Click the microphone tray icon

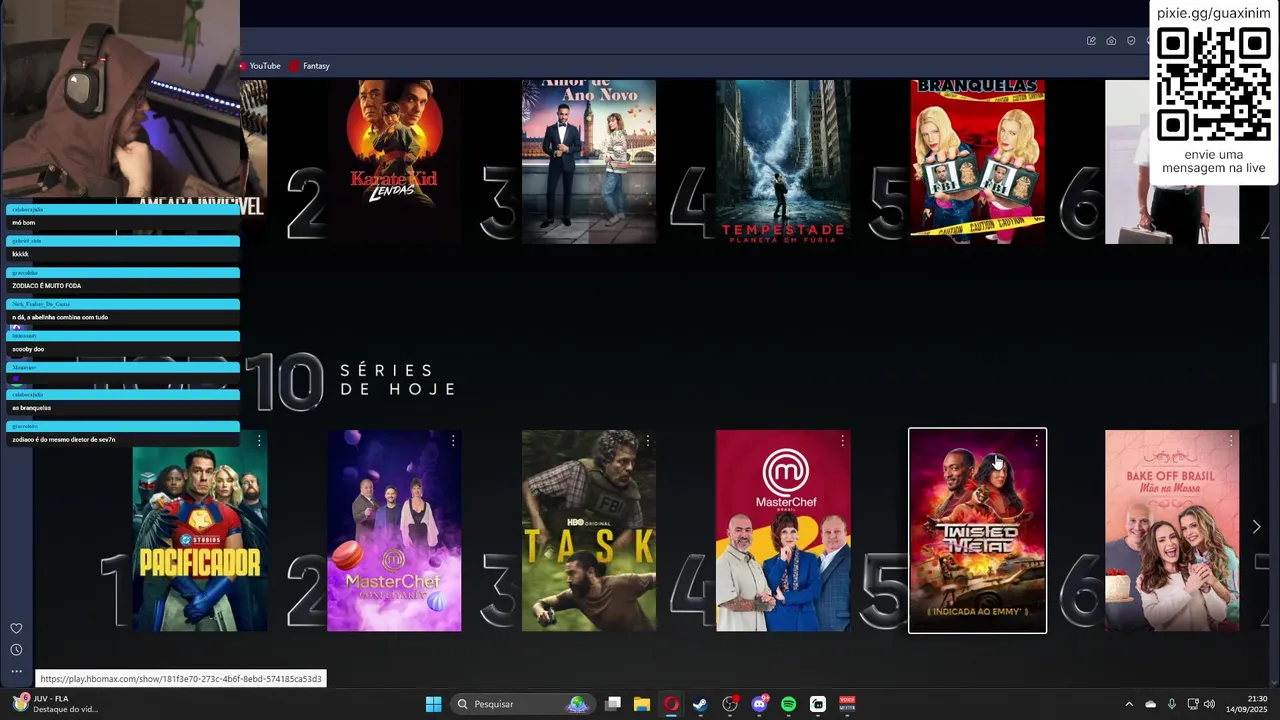pyautogui.click(x=1171, y=704)
